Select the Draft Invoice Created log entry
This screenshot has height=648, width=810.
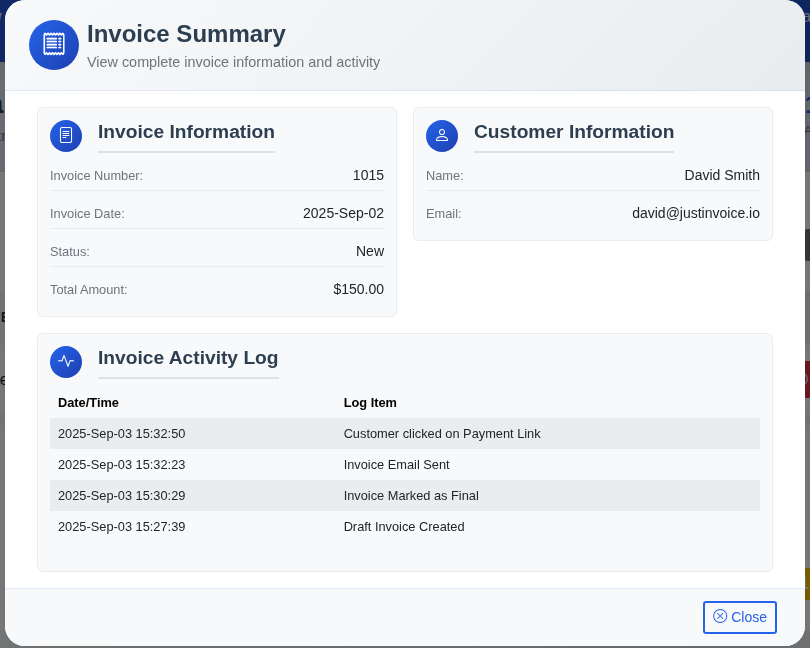point(404,527)
